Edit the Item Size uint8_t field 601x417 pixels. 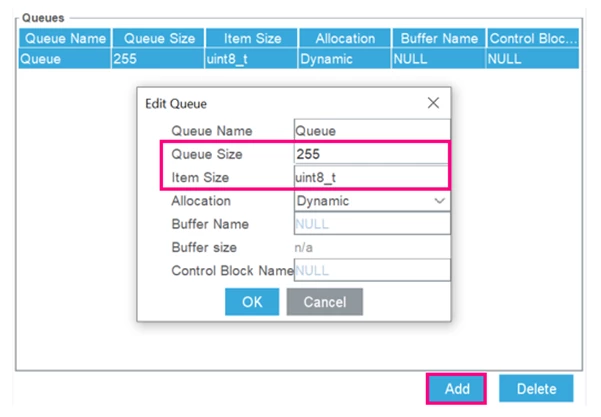click(x=372, y=177)
